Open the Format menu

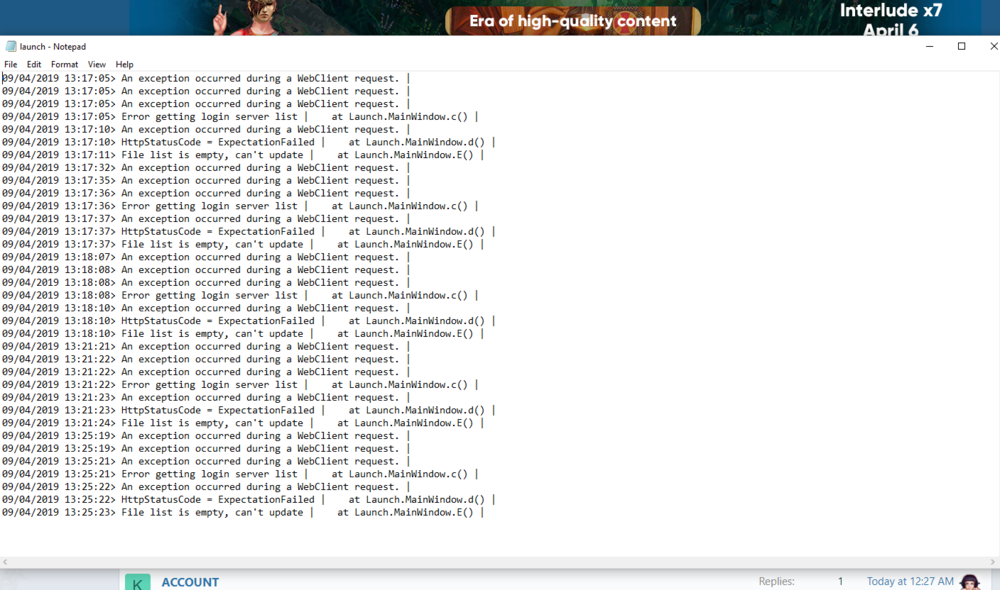pyautogui.click(x=64, y=65)
